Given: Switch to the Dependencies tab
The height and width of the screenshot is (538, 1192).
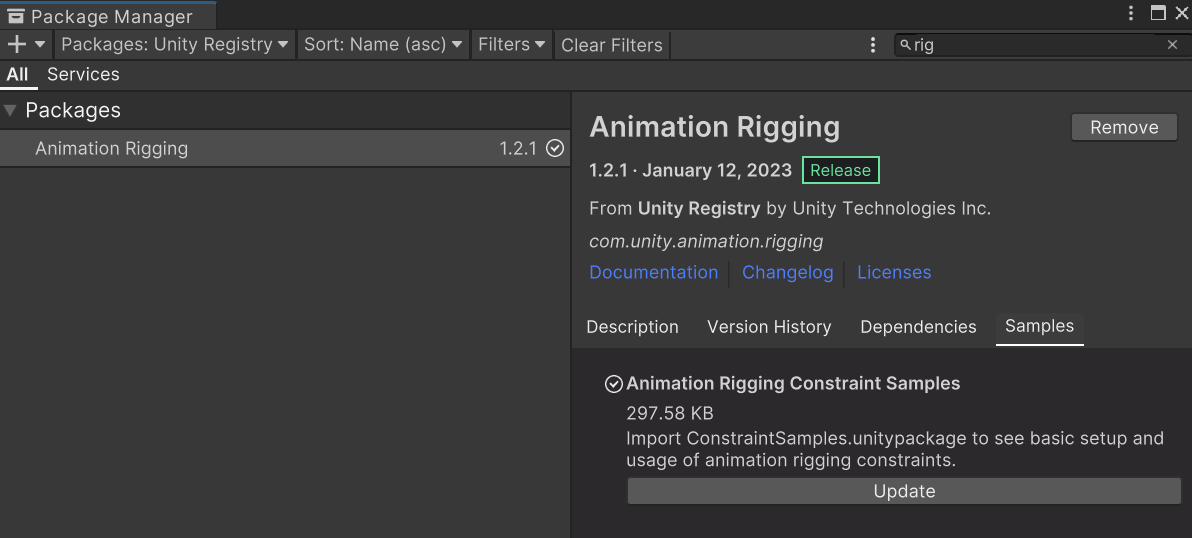Looking at the screenshot, I should (918, 327).
